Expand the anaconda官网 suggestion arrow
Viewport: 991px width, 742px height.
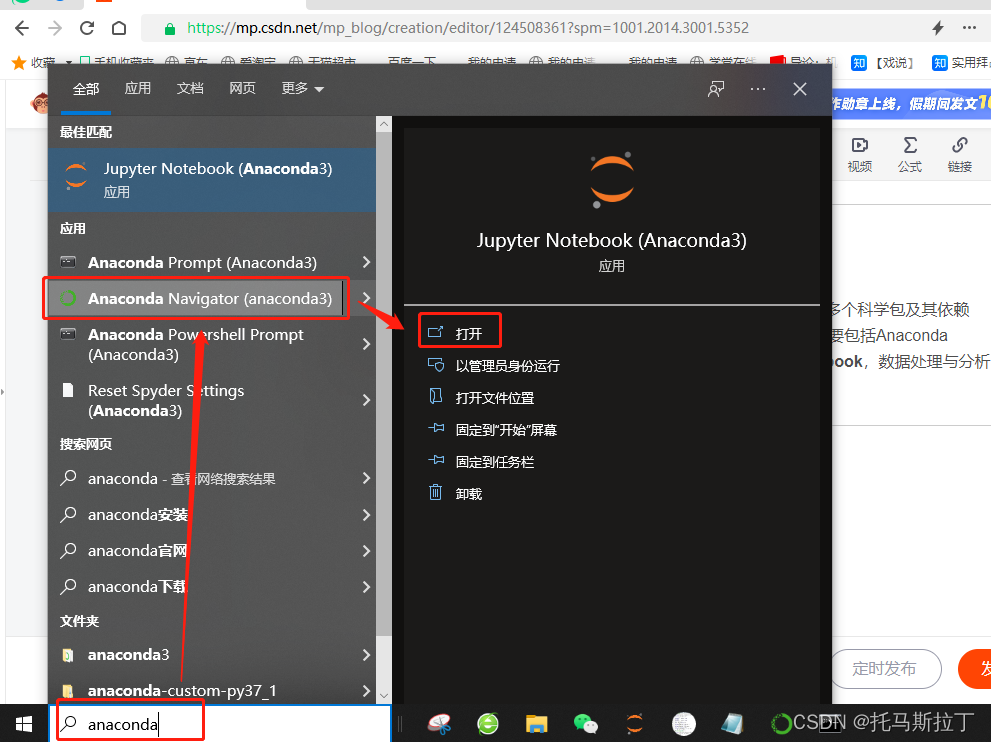(367, 551)
